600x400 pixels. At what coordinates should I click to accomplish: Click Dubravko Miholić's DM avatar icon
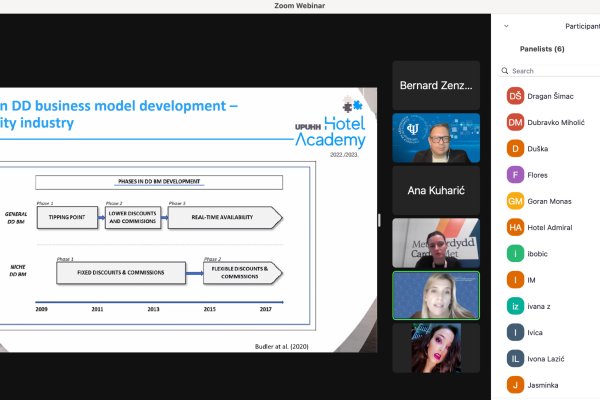(x=516, y=123)
